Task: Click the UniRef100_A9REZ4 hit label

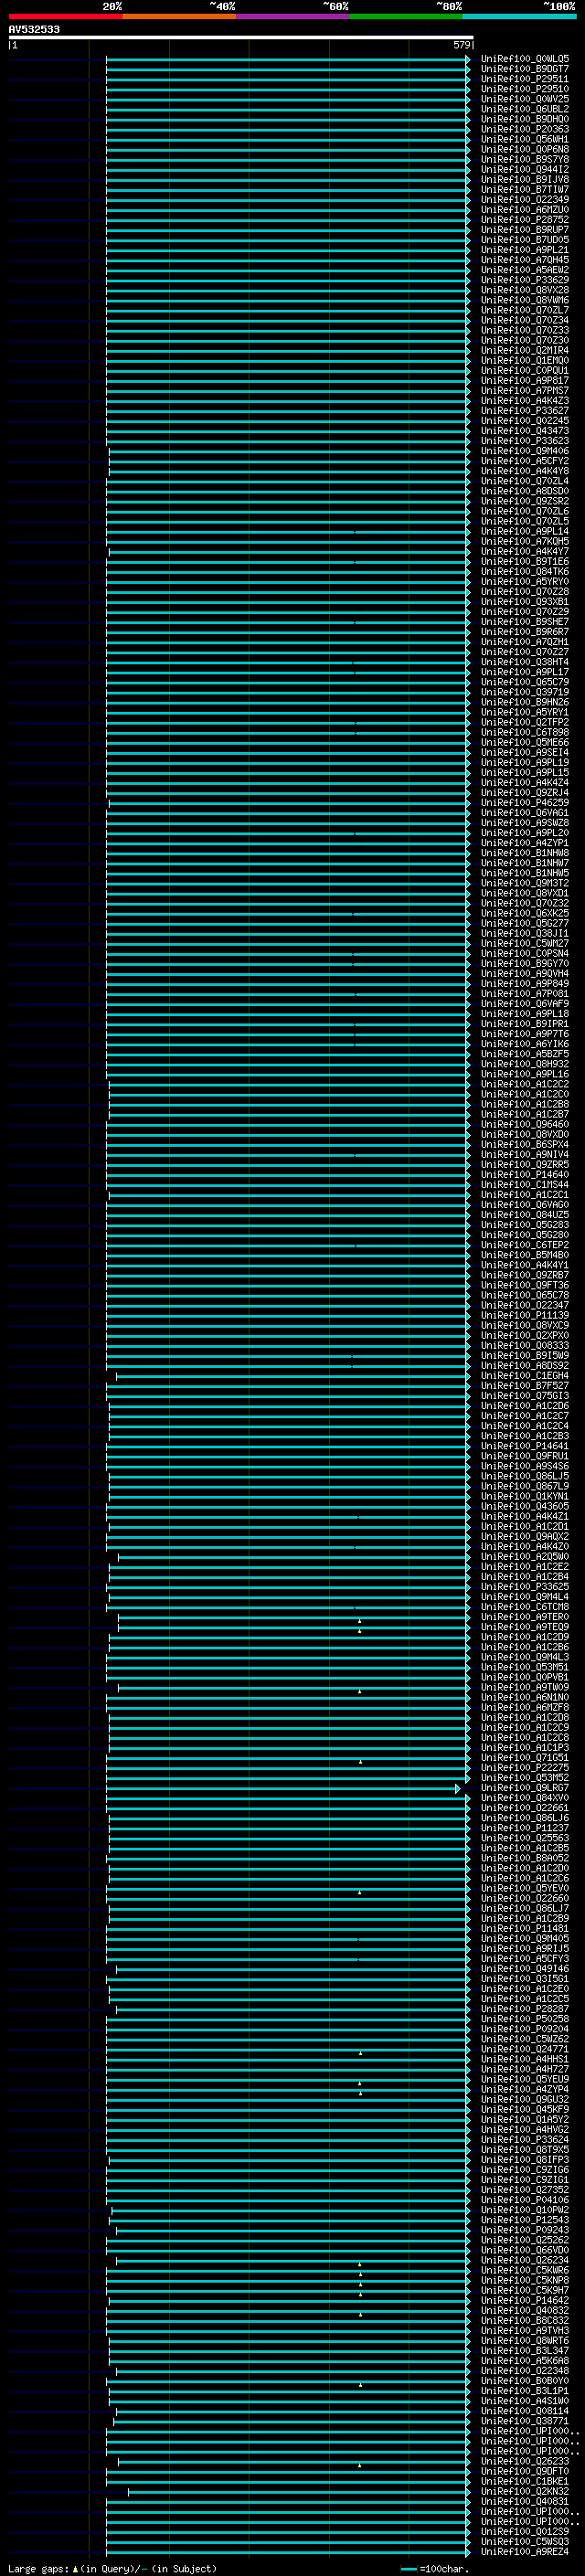Action: pyautogui.click(x=524, y=2551)
